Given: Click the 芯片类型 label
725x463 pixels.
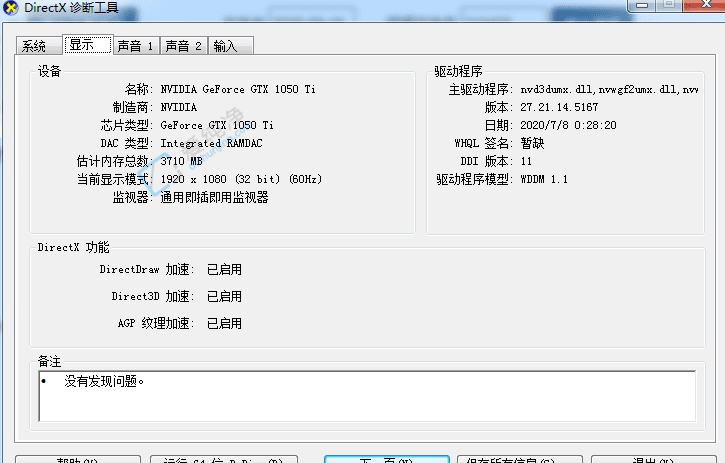Looking at the screenshot, I should (x=126, y=125).
